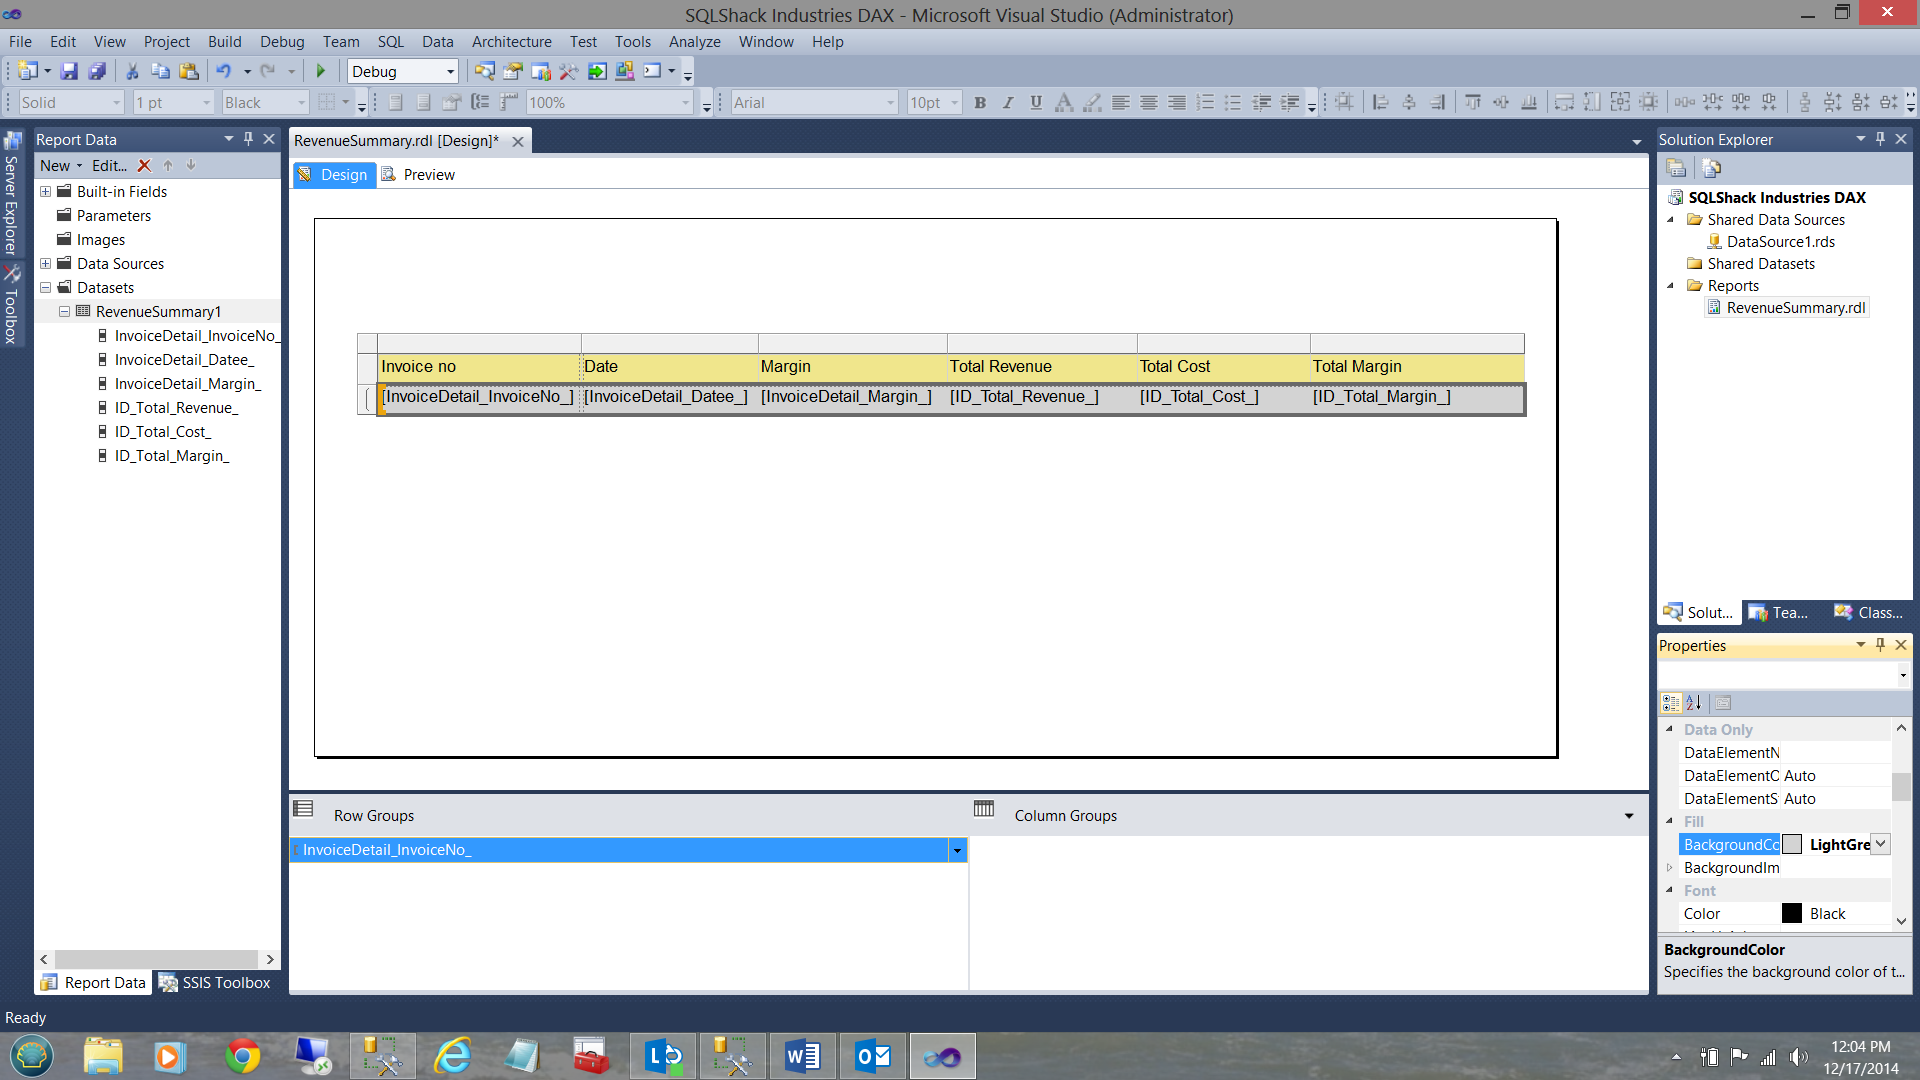Click the New button in Report Data
The image size is (1920, 1080).
tap(55, 166)
